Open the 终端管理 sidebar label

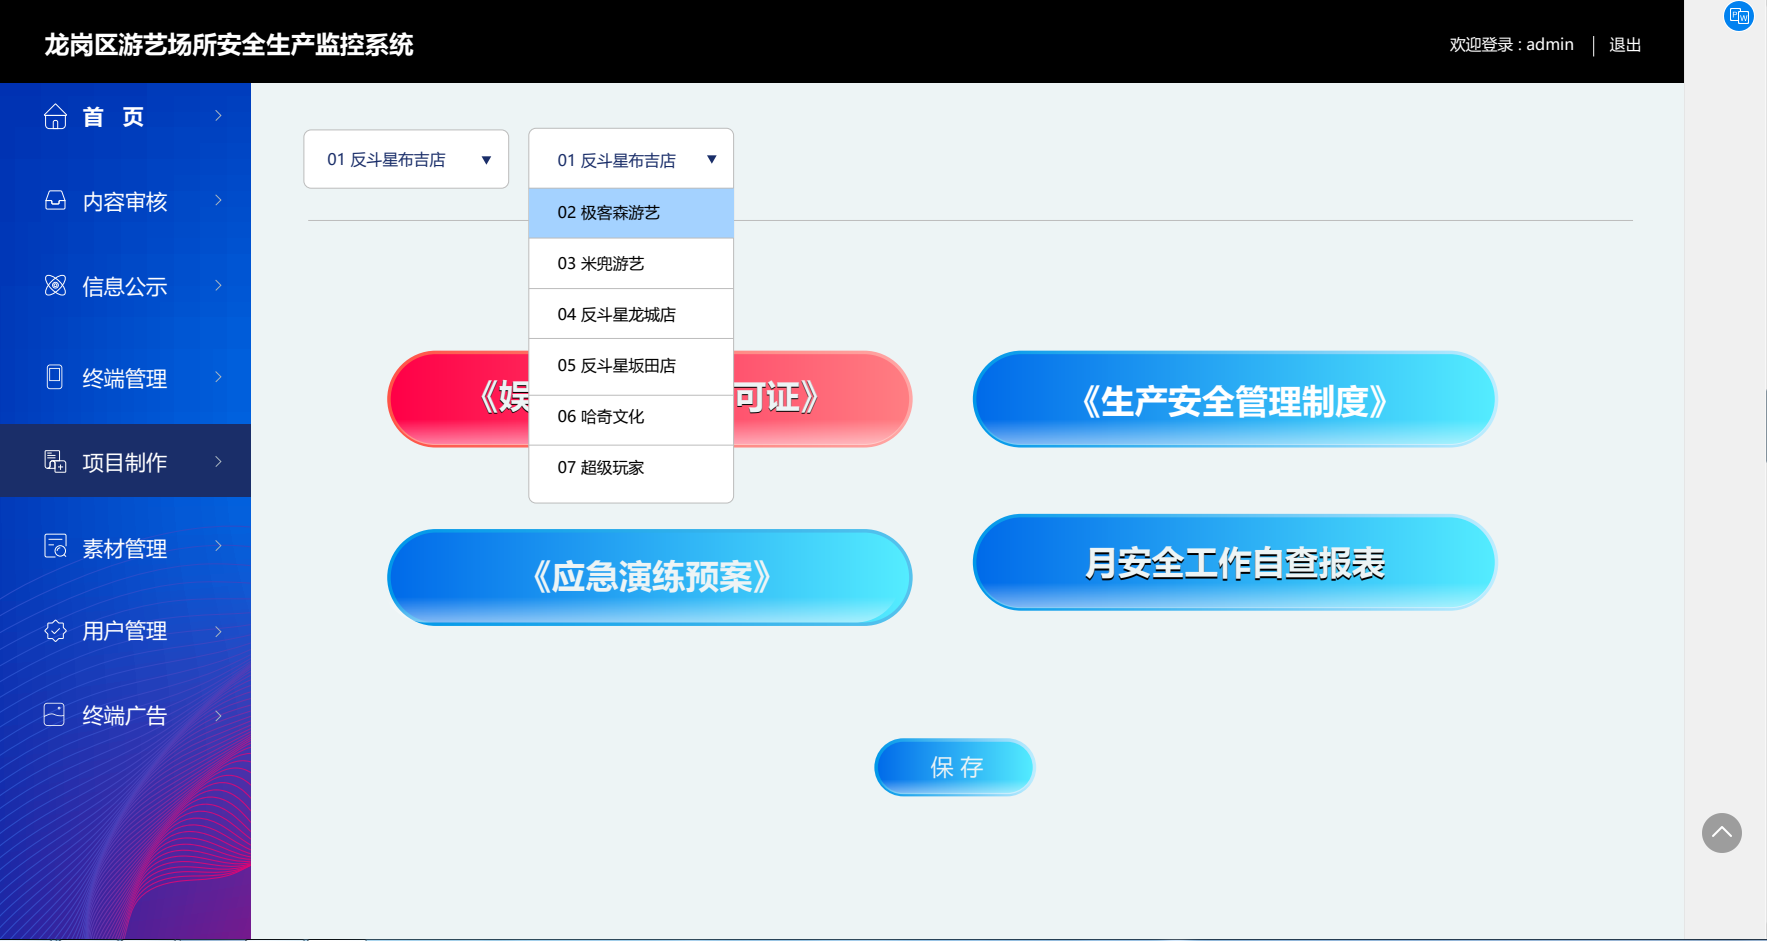tap(125, 378)
